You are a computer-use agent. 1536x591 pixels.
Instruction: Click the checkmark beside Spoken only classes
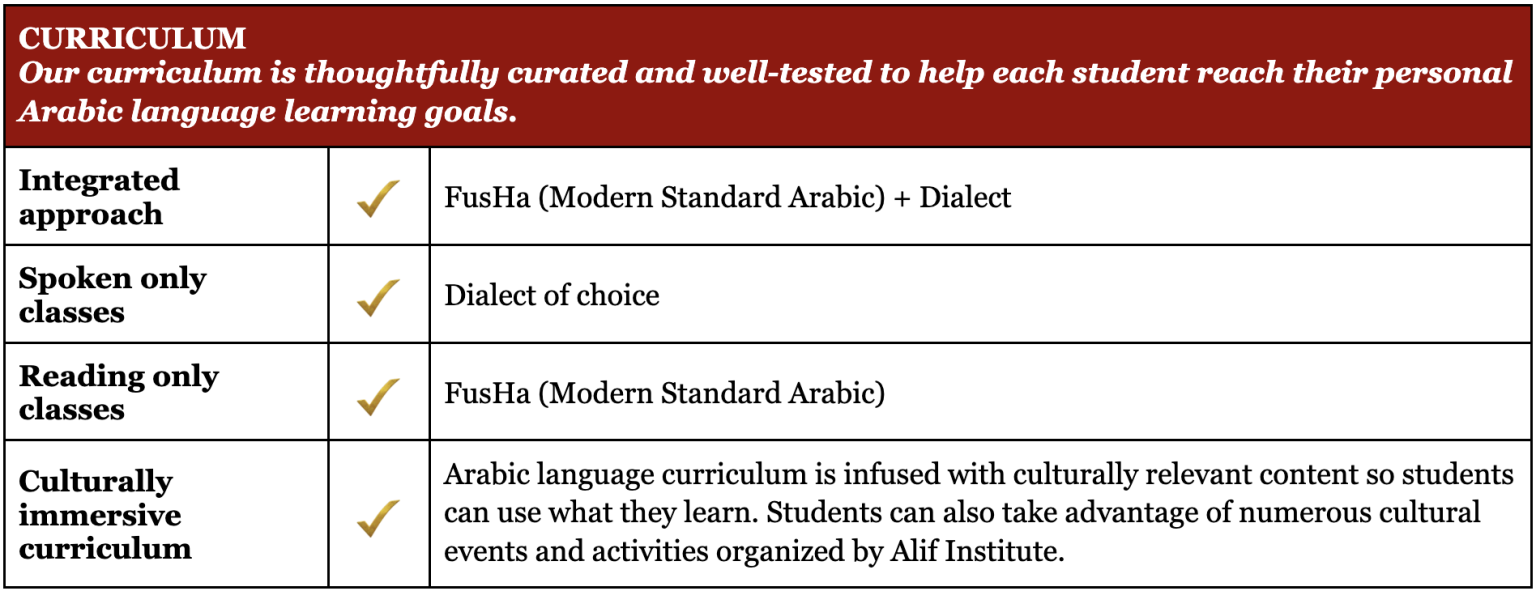[x=378, y=297]
